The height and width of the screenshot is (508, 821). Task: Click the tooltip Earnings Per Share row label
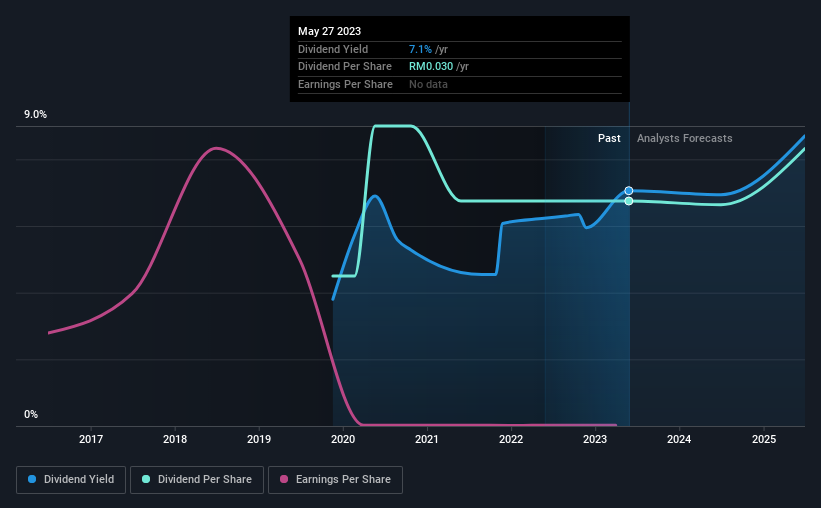point(345,84)
